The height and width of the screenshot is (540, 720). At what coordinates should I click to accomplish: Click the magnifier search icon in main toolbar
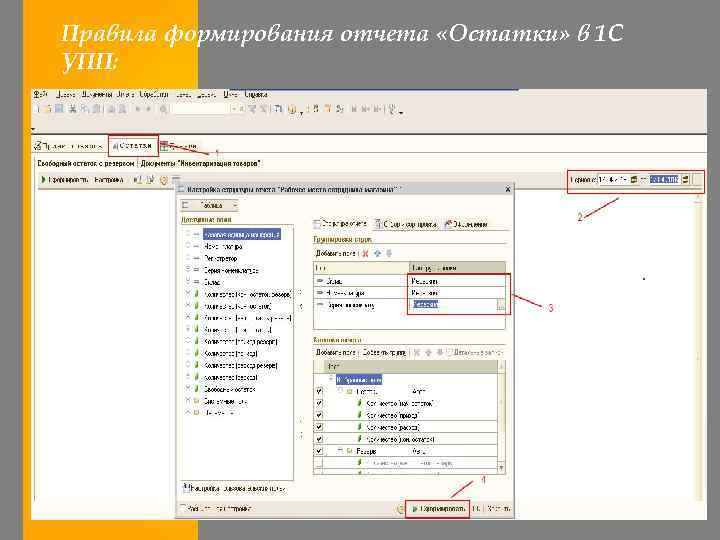tap(163, 109)
